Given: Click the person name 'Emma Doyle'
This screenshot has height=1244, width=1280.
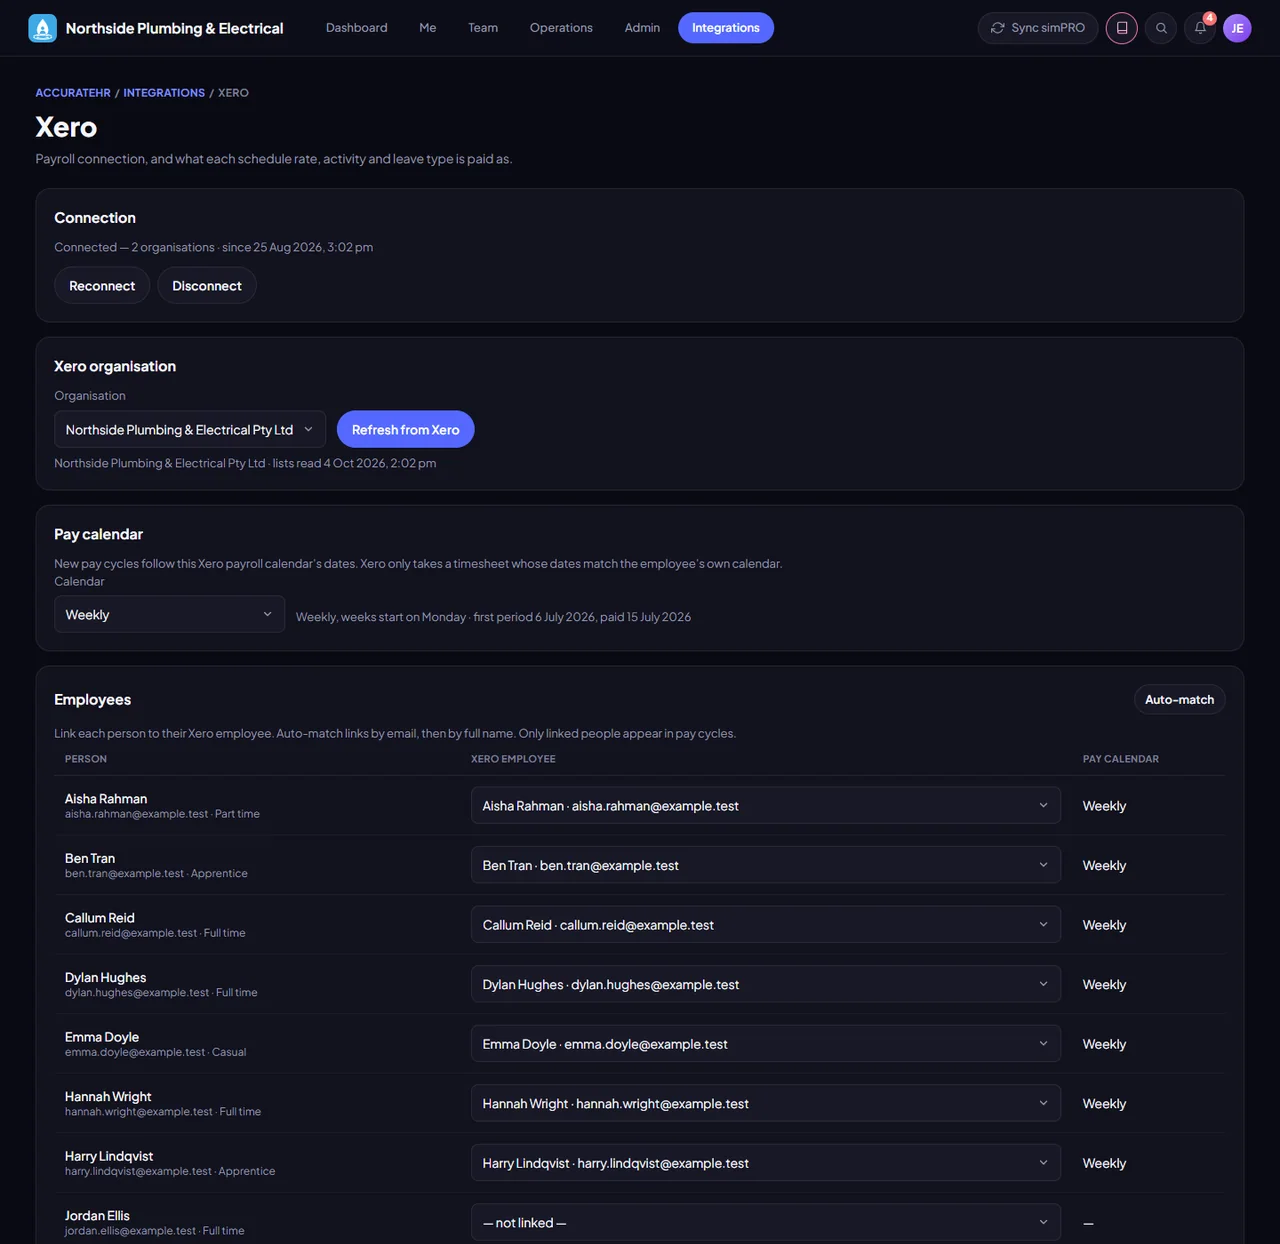Looking at the screenshot, I should coord(102,1037).
